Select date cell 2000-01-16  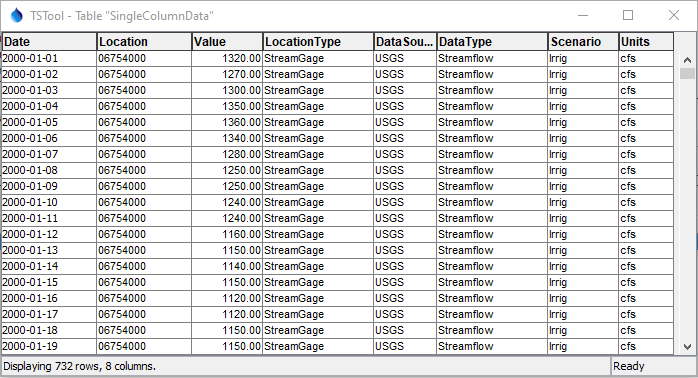49,299
